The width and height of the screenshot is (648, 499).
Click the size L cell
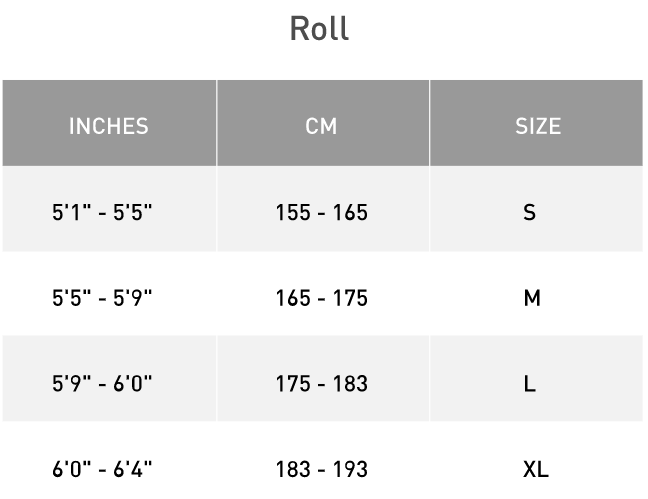point(530,384)
